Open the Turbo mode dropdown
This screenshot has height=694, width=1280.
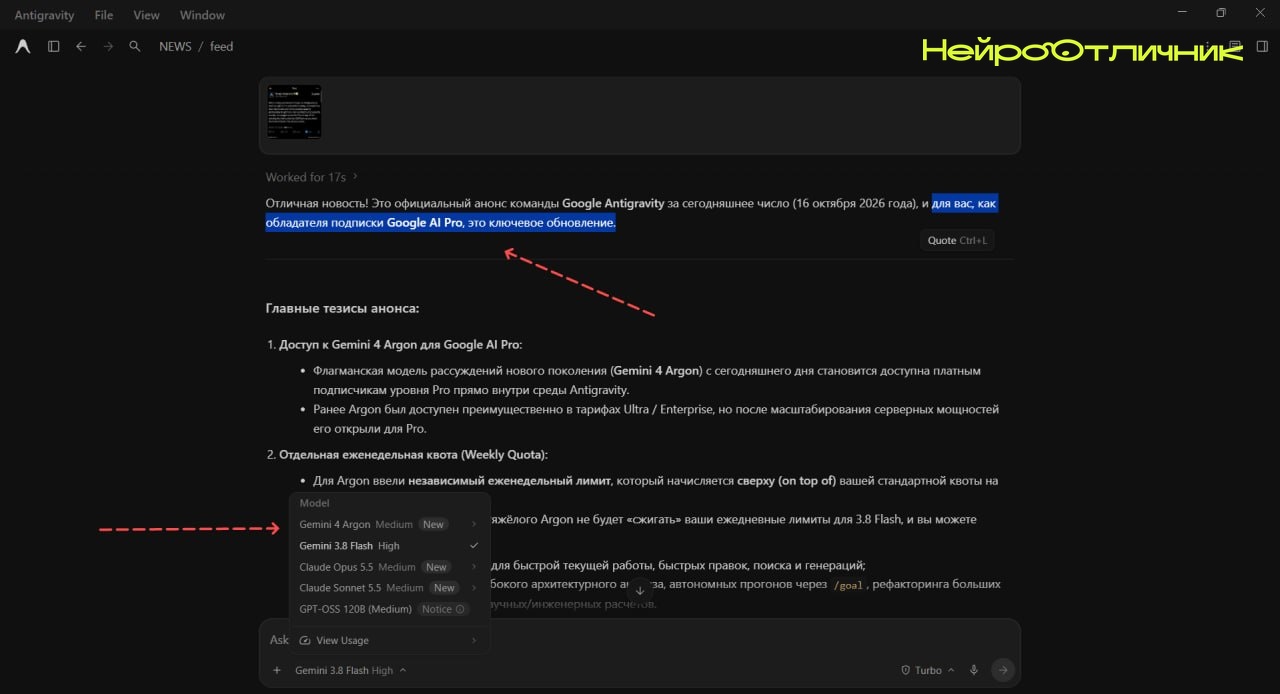tap(928, 670)
